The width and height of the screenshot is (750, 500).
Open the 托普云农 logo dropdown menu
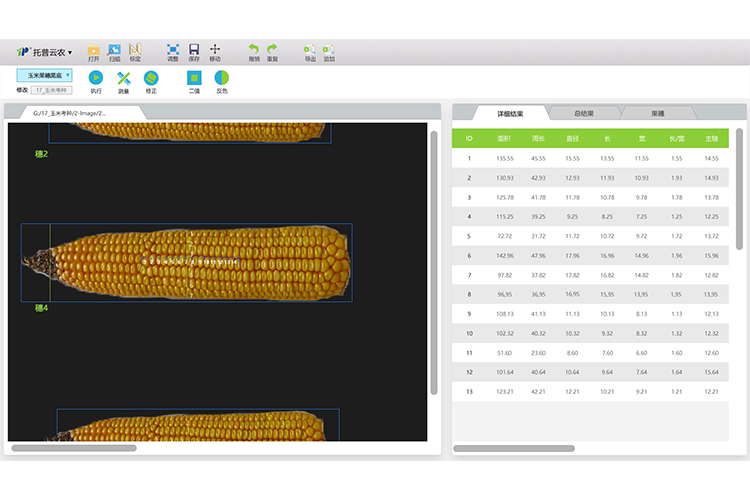coord(44,51)
